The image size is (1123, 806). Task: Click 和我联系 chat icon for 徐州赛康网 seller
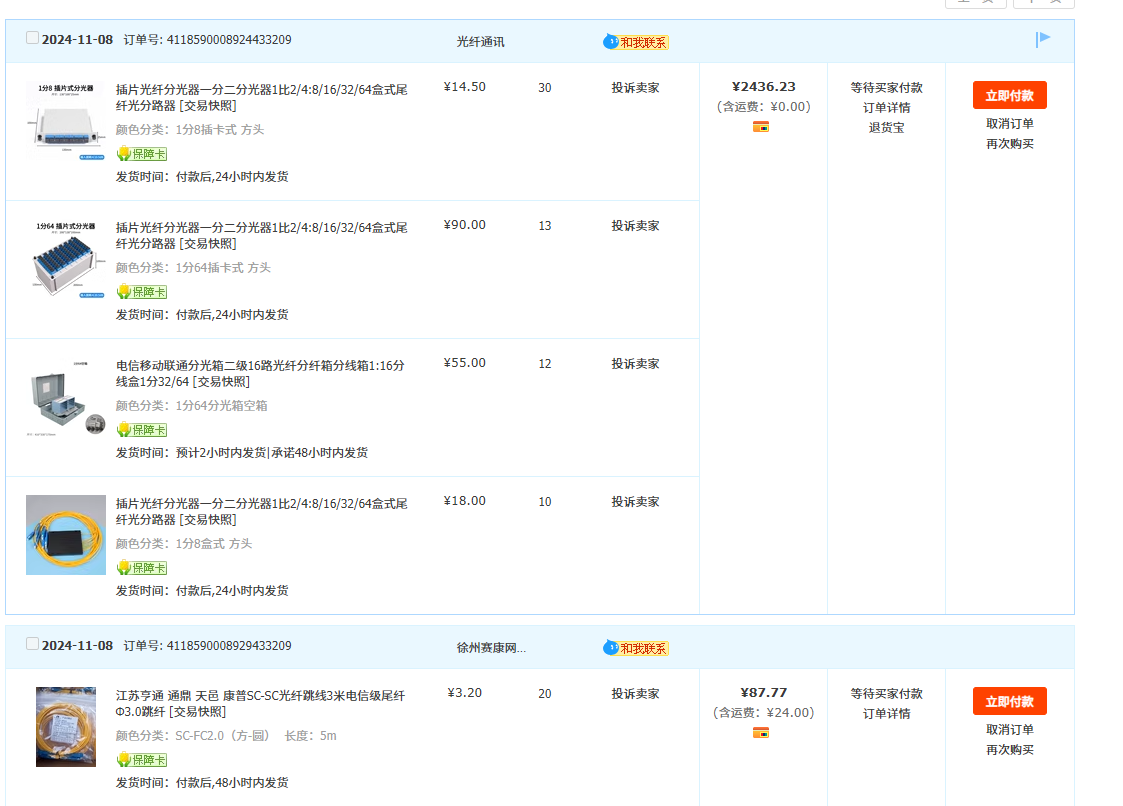636,648
